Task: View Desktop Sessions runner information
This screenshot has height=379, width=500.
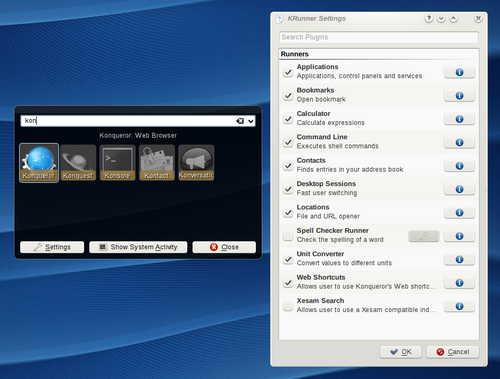Action: [x=459, y=189]
